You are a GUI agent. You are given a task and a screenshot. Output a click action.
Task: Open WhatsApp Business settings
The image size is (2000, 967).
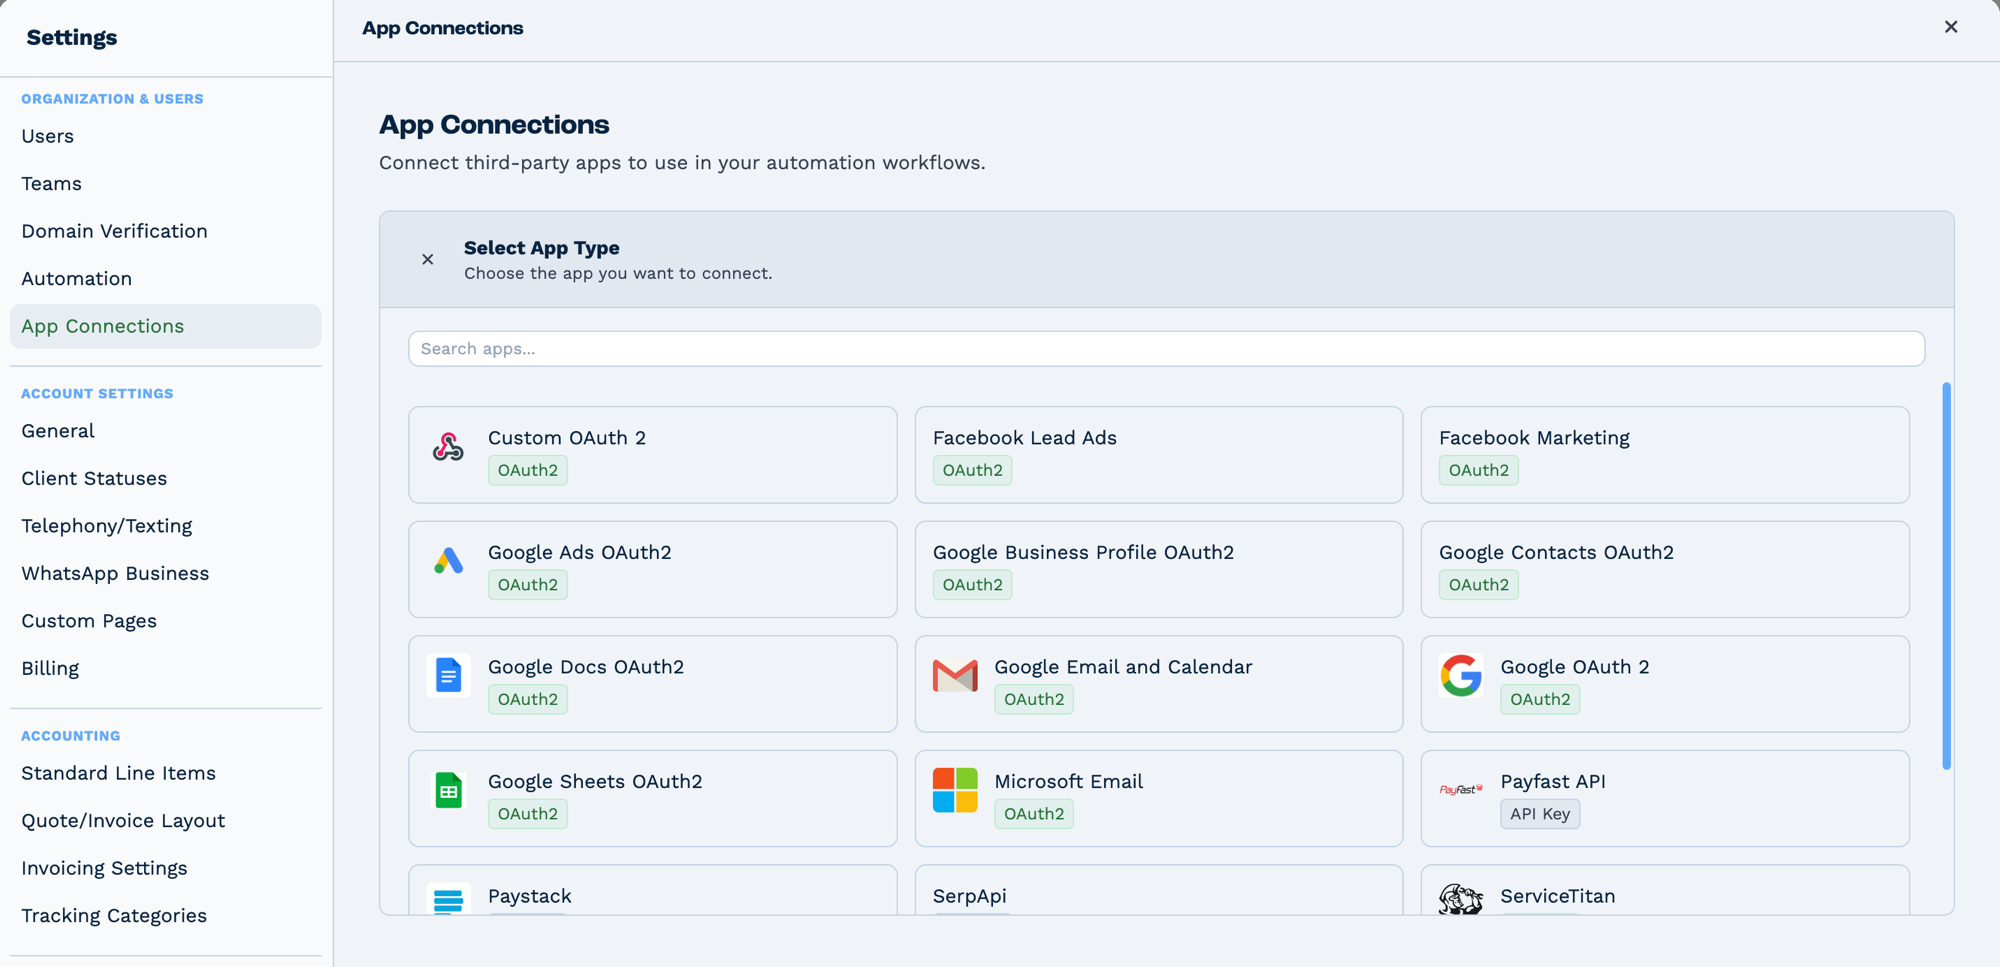tap(116, 573)
